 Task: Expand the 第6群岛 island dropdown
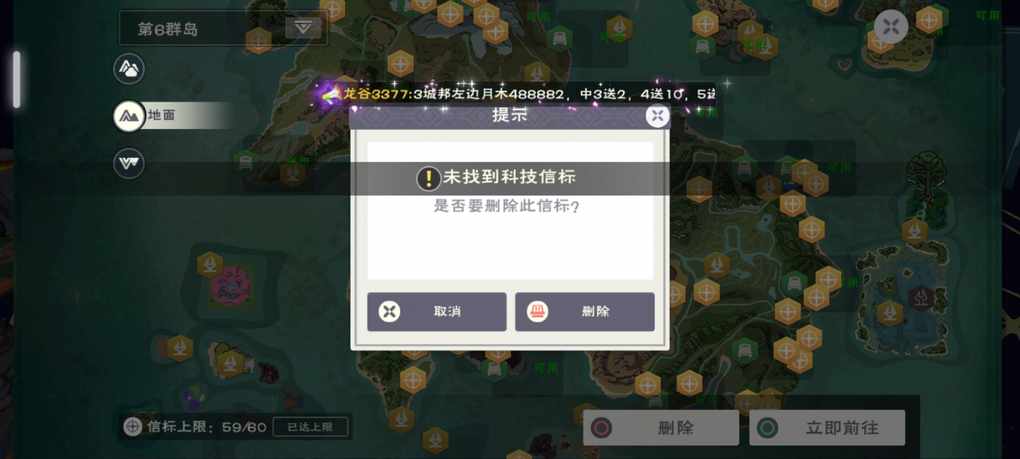pyautogui.click(x=303, y=28)
